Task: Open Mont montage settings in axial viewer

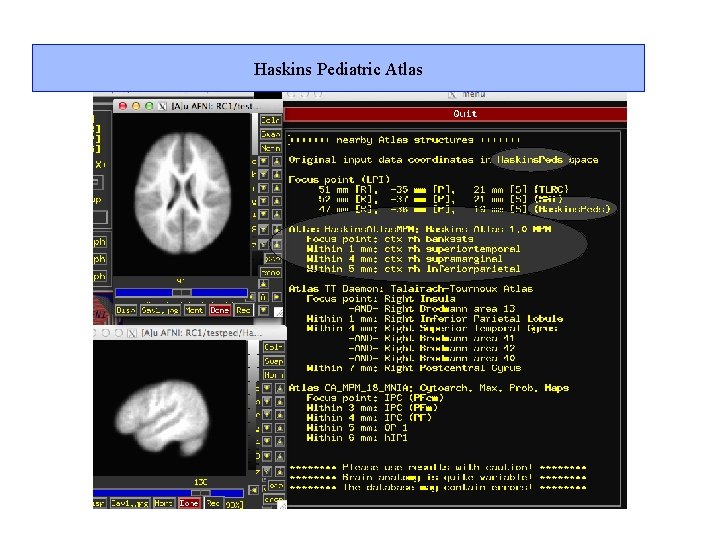Action: 194,310
